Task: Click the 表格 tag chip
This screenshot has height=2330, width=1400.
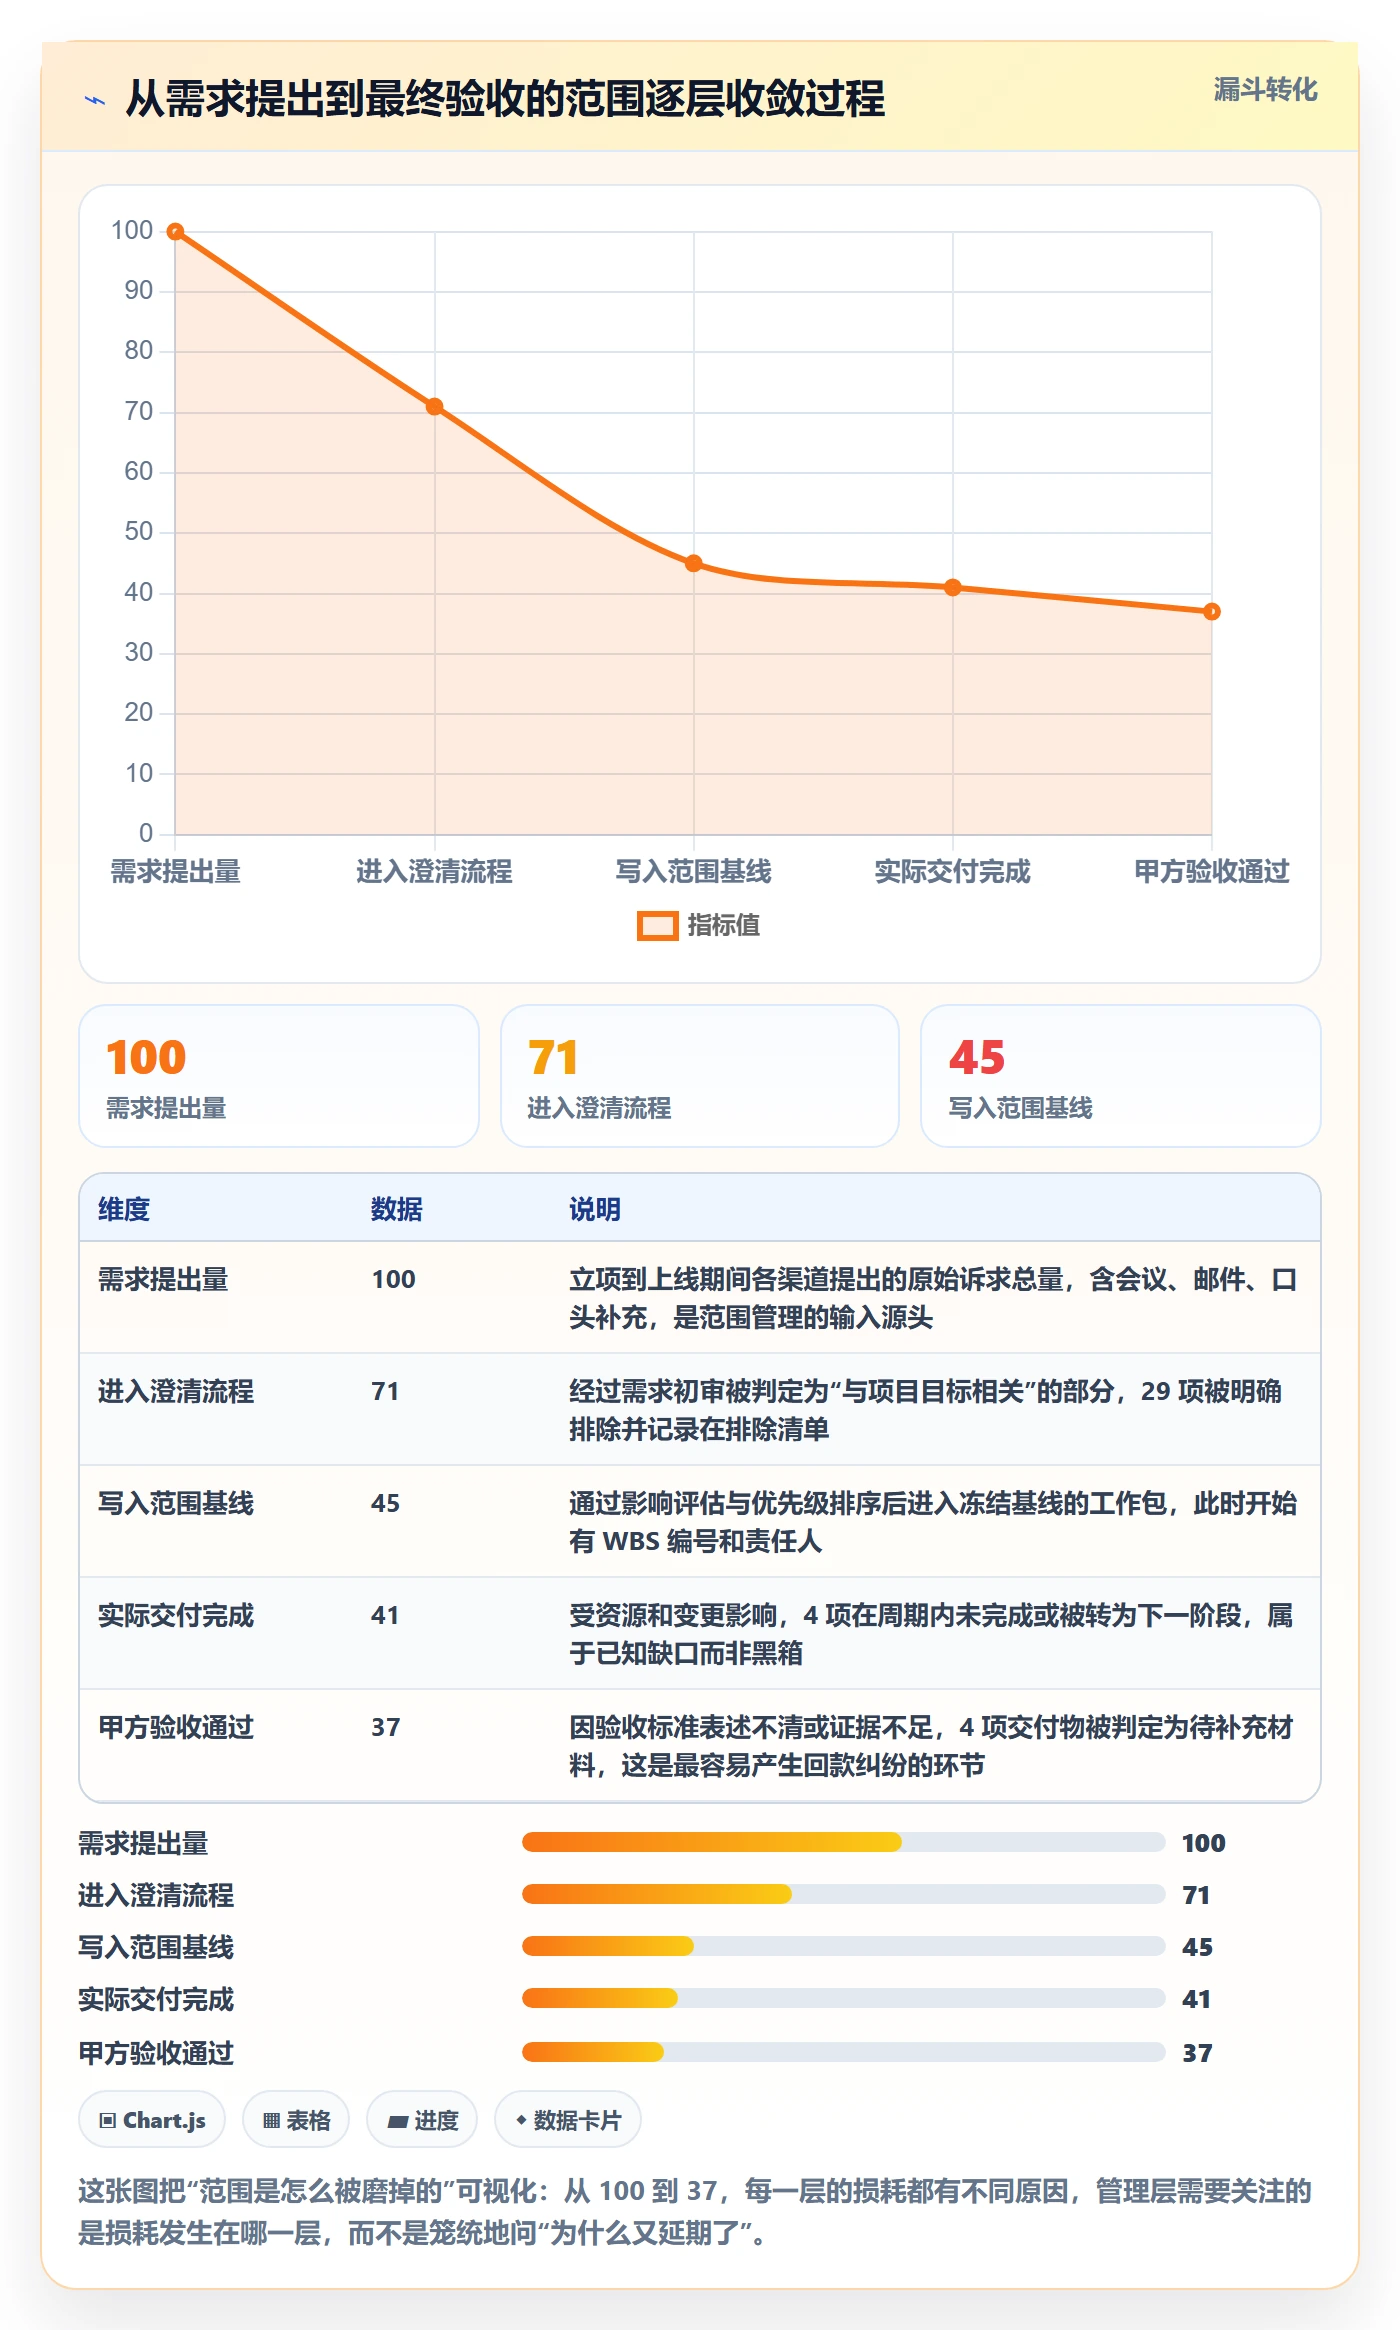Action: [x=296, y=2120]
